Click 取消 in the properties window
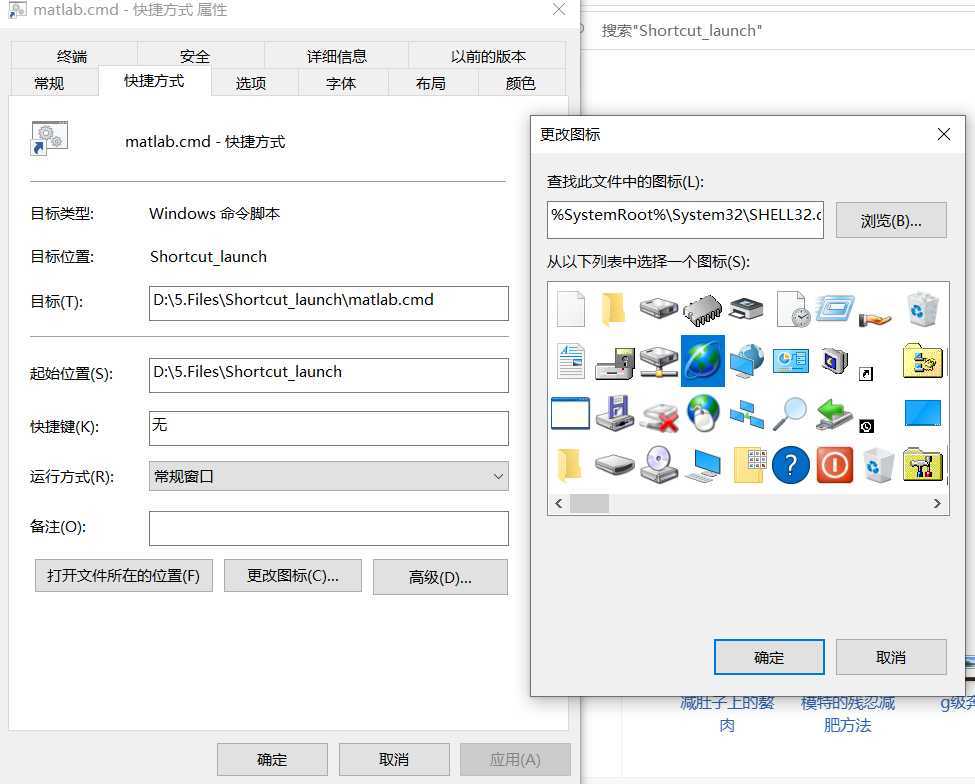This screenshot has width=975, height=784. (x=394, y=759)
